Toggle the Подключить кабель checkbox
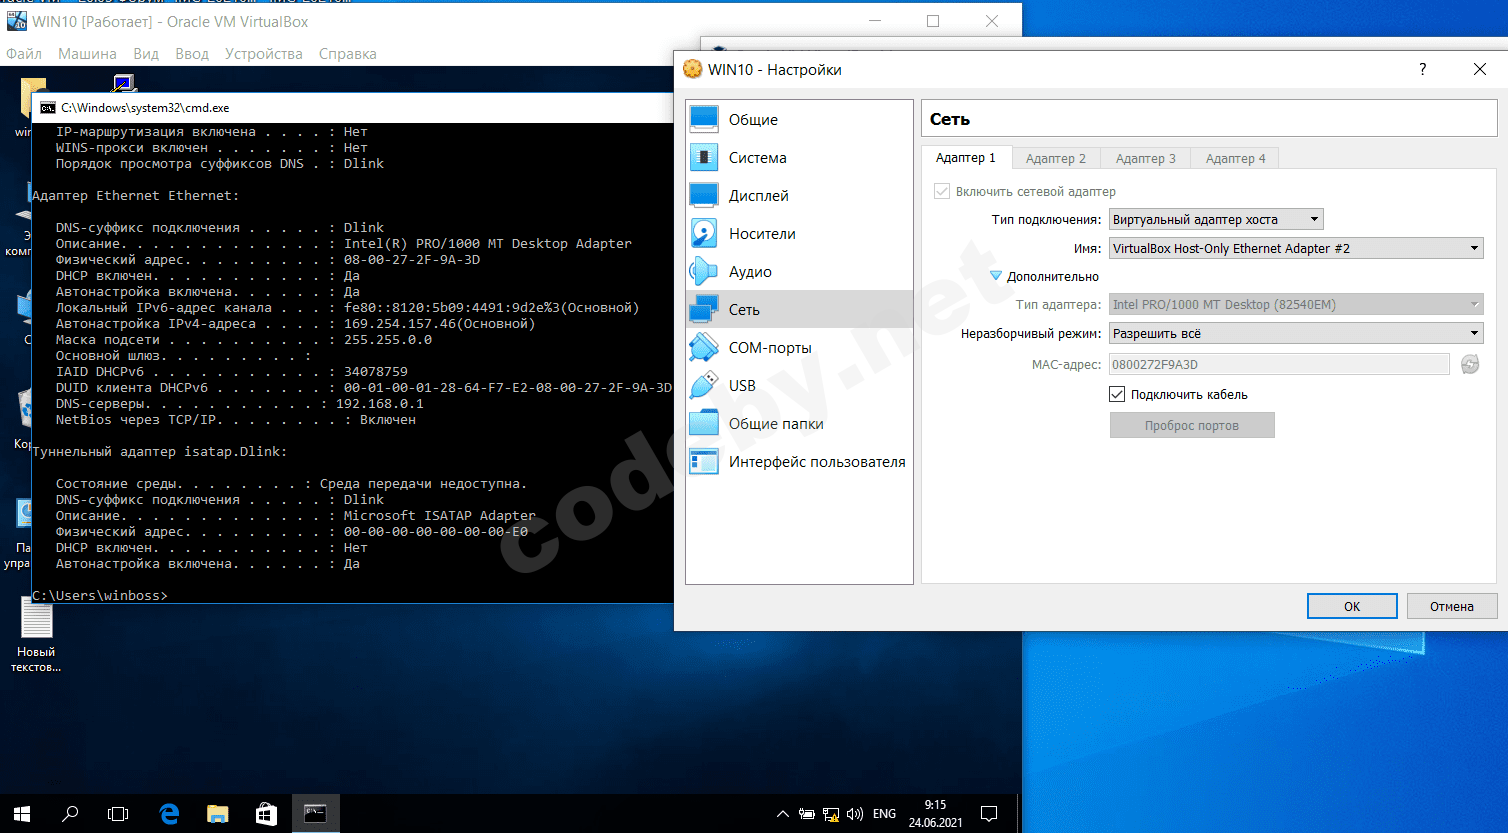The image size is (1508, 833). 1117,394
